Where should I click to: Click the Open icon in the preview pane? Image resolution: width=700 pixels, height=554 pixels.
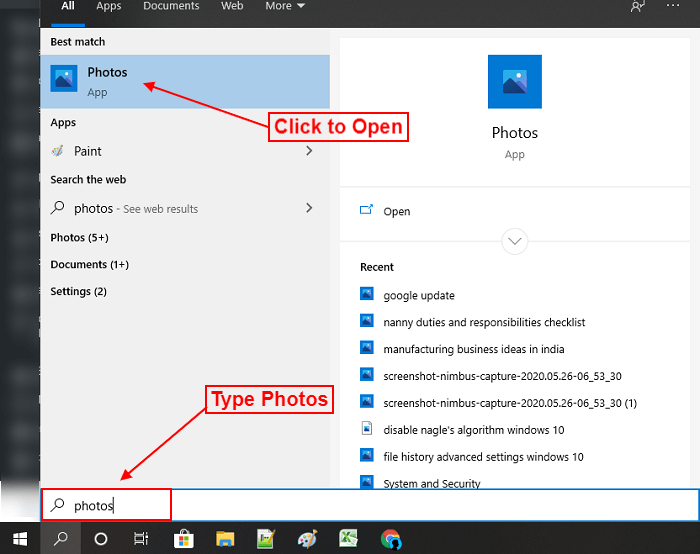click(x=366, y=210)
